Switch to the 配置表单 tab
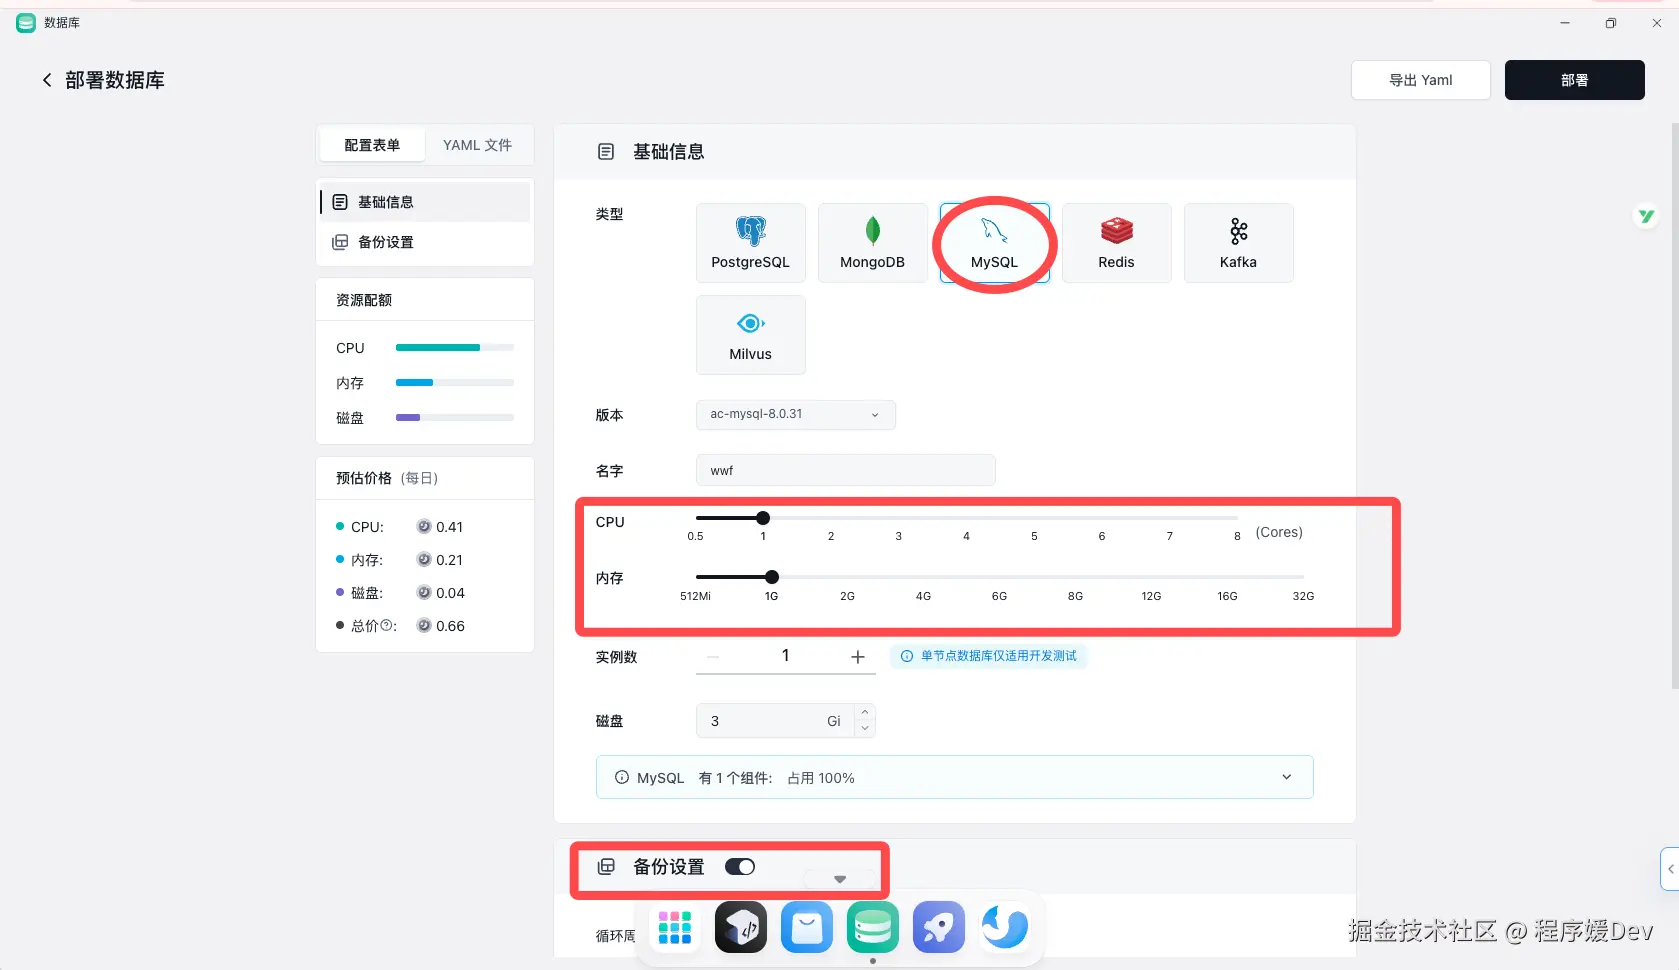 372,145
